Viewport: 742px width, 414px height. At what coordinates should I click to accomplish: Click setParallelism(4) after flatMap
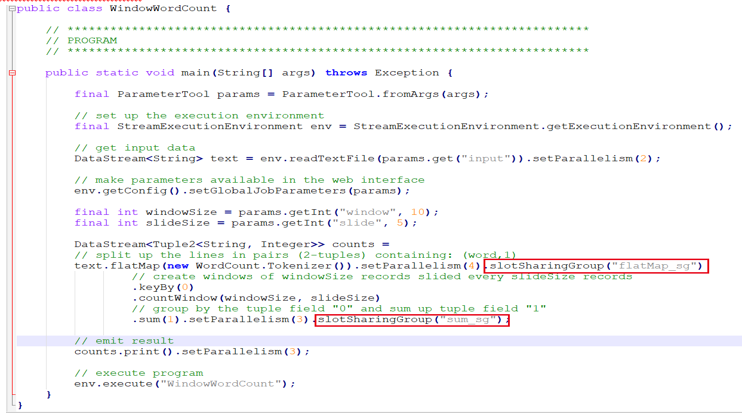[x=421, y=266]
